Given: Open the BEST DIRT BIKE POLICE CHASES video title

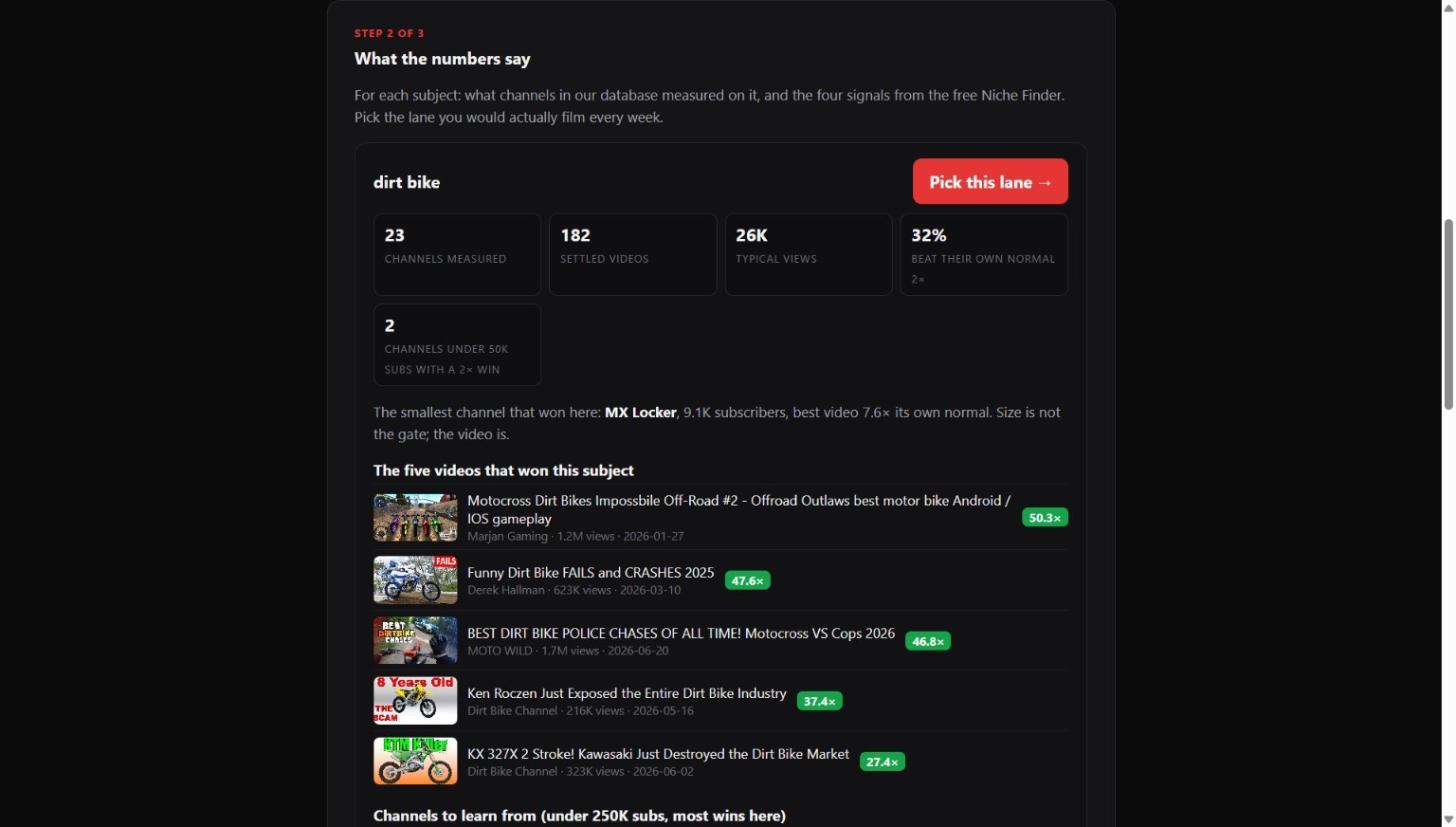Looking at the screenshot, I should [681, 633].
